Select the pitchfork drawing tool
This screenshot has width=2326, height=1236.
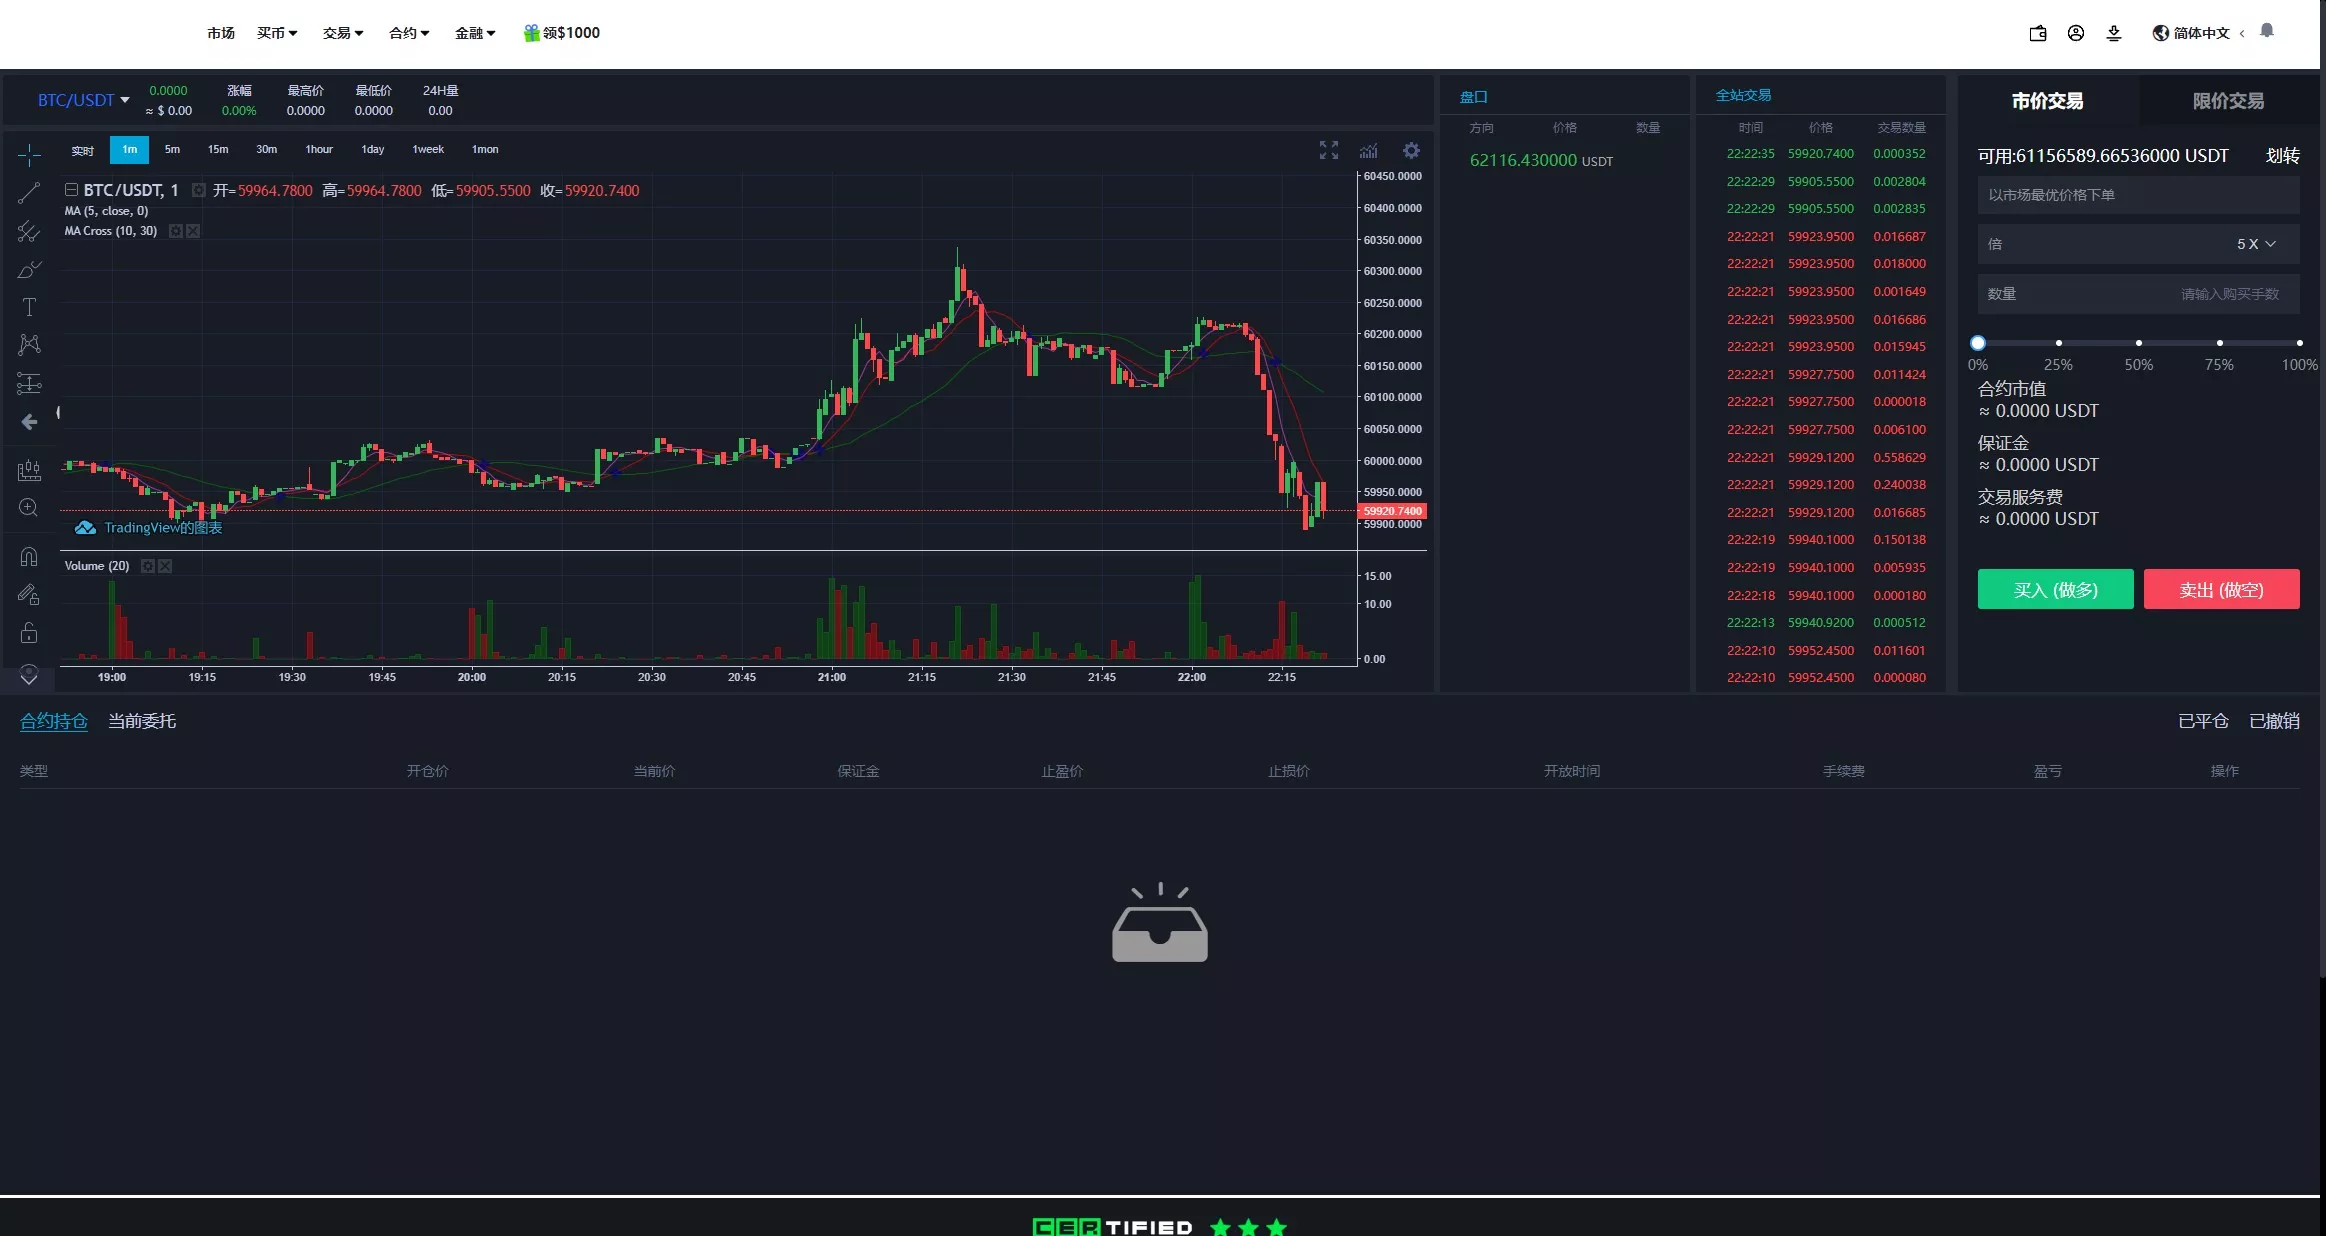(x=29, y=232)
